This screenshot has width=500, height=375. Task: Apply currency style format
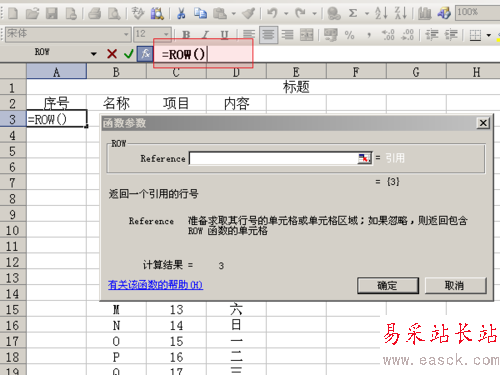(x=331, y=34)
